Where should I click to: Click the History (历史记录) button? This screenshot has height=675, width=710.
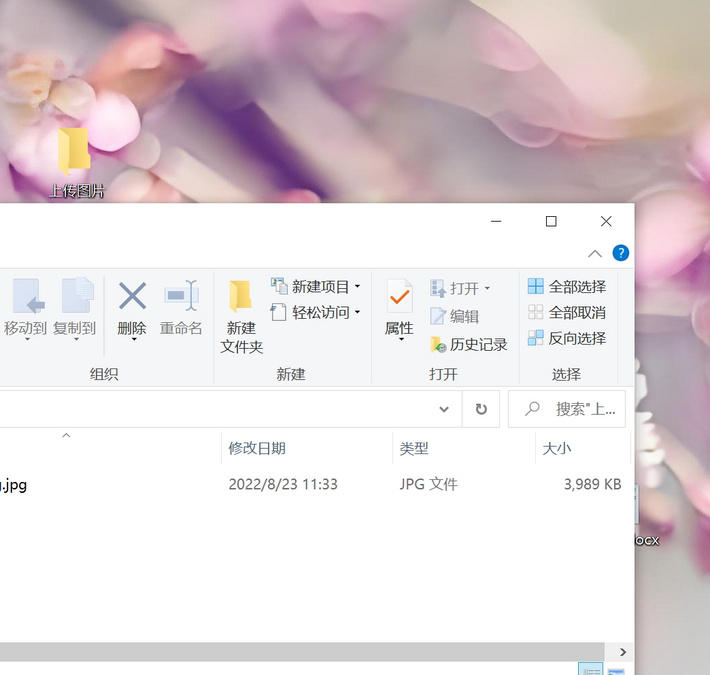[x=468, y=344]
